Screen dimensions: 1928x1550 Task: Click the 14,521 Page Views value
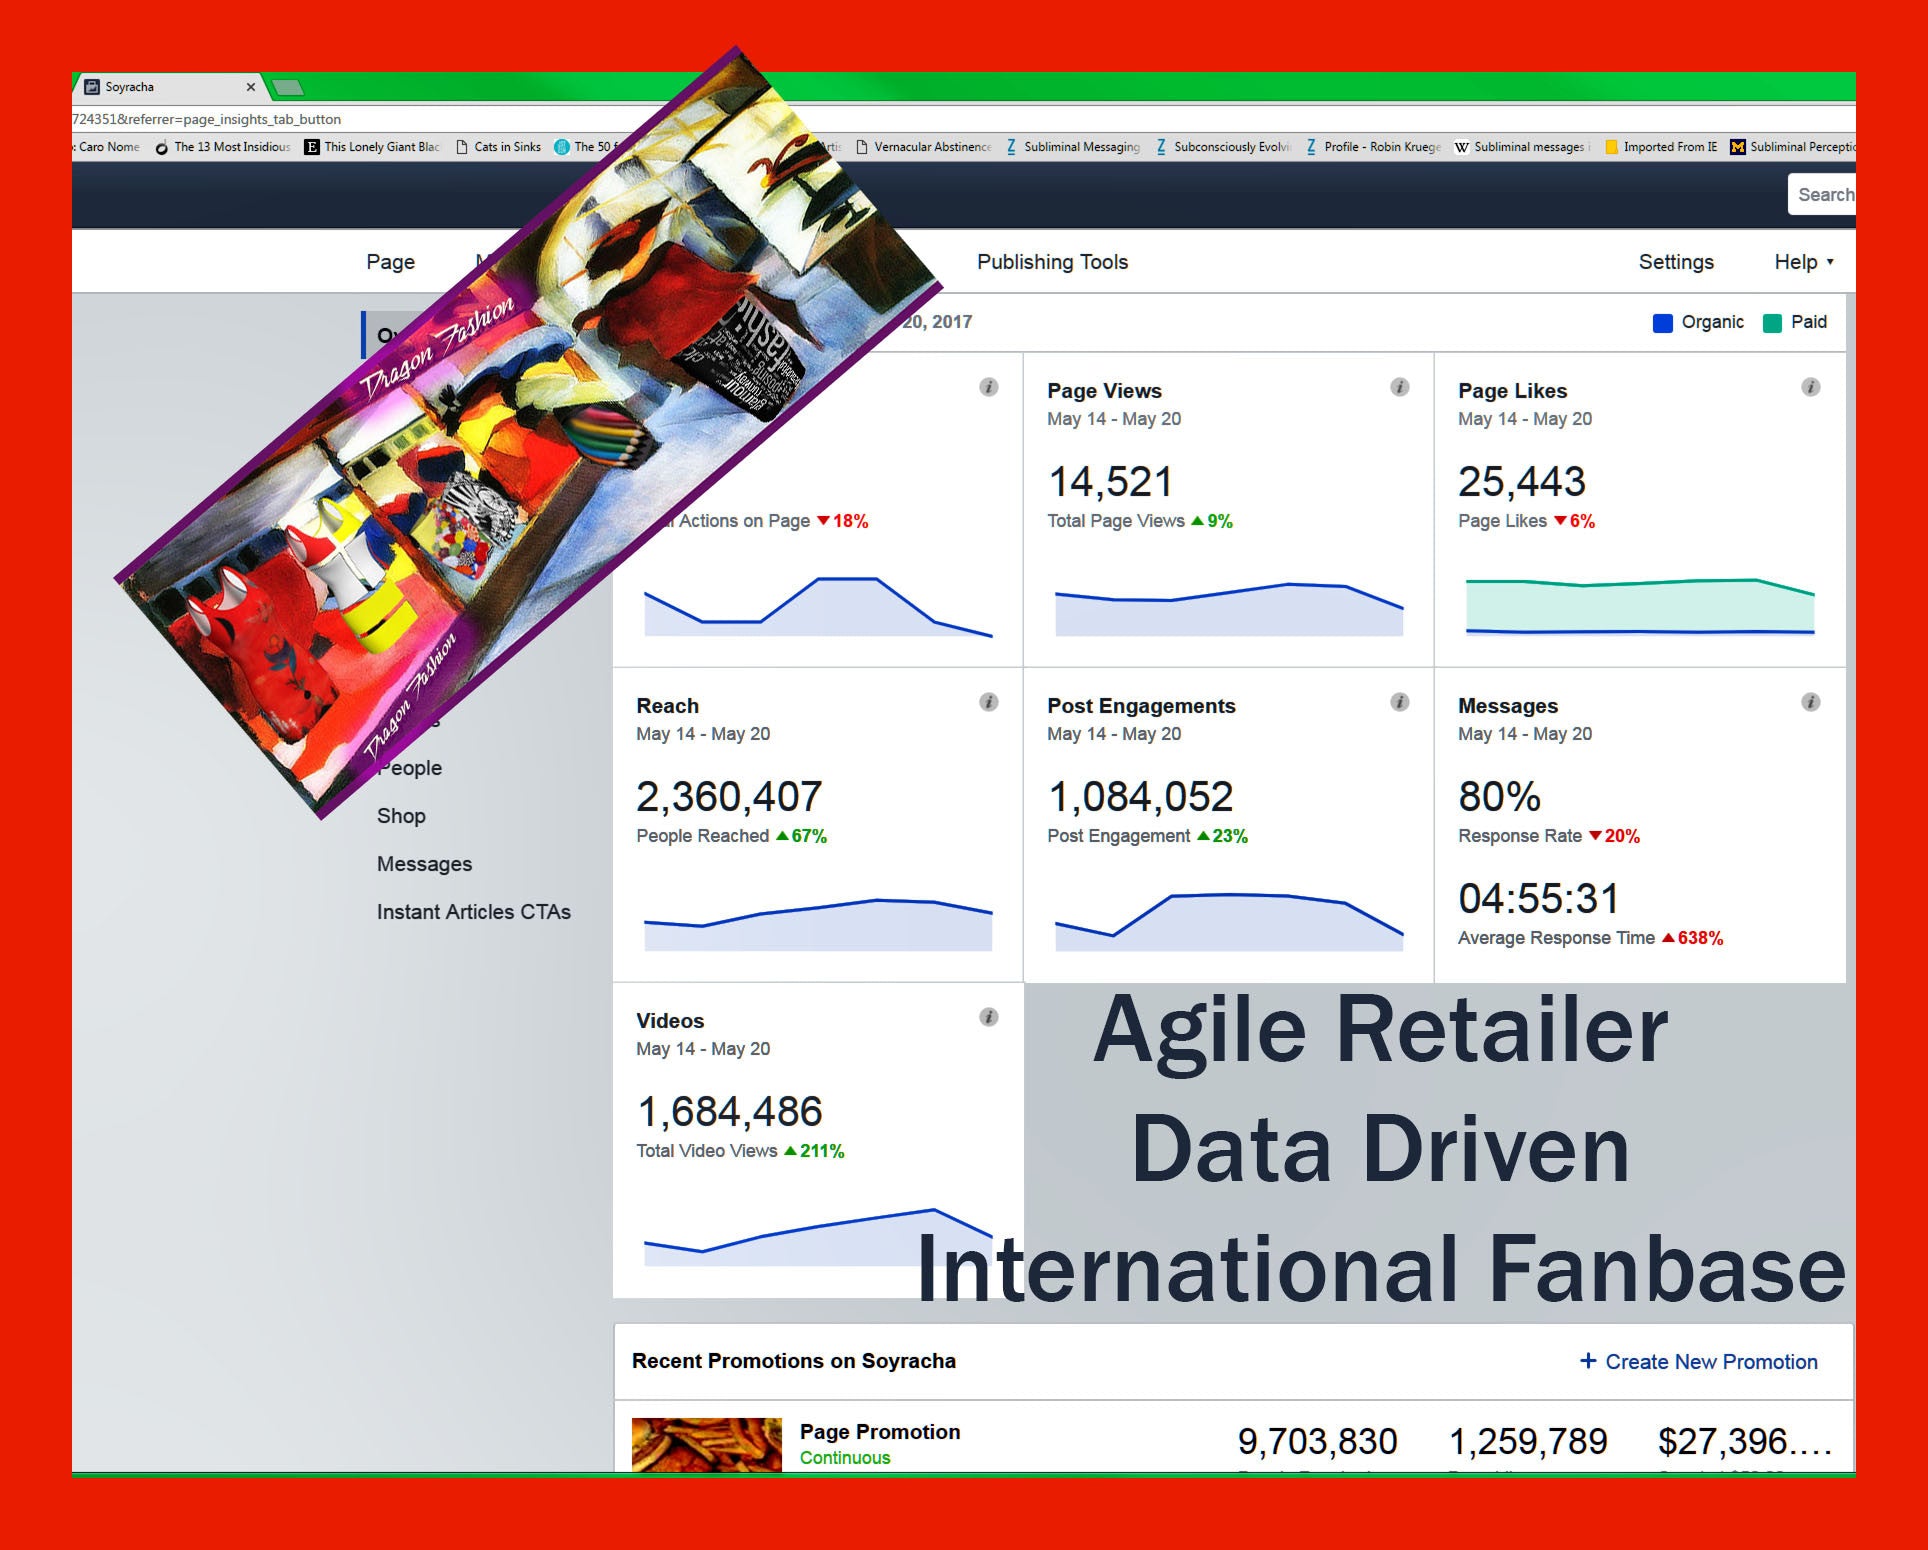[x=1110, y=482]
